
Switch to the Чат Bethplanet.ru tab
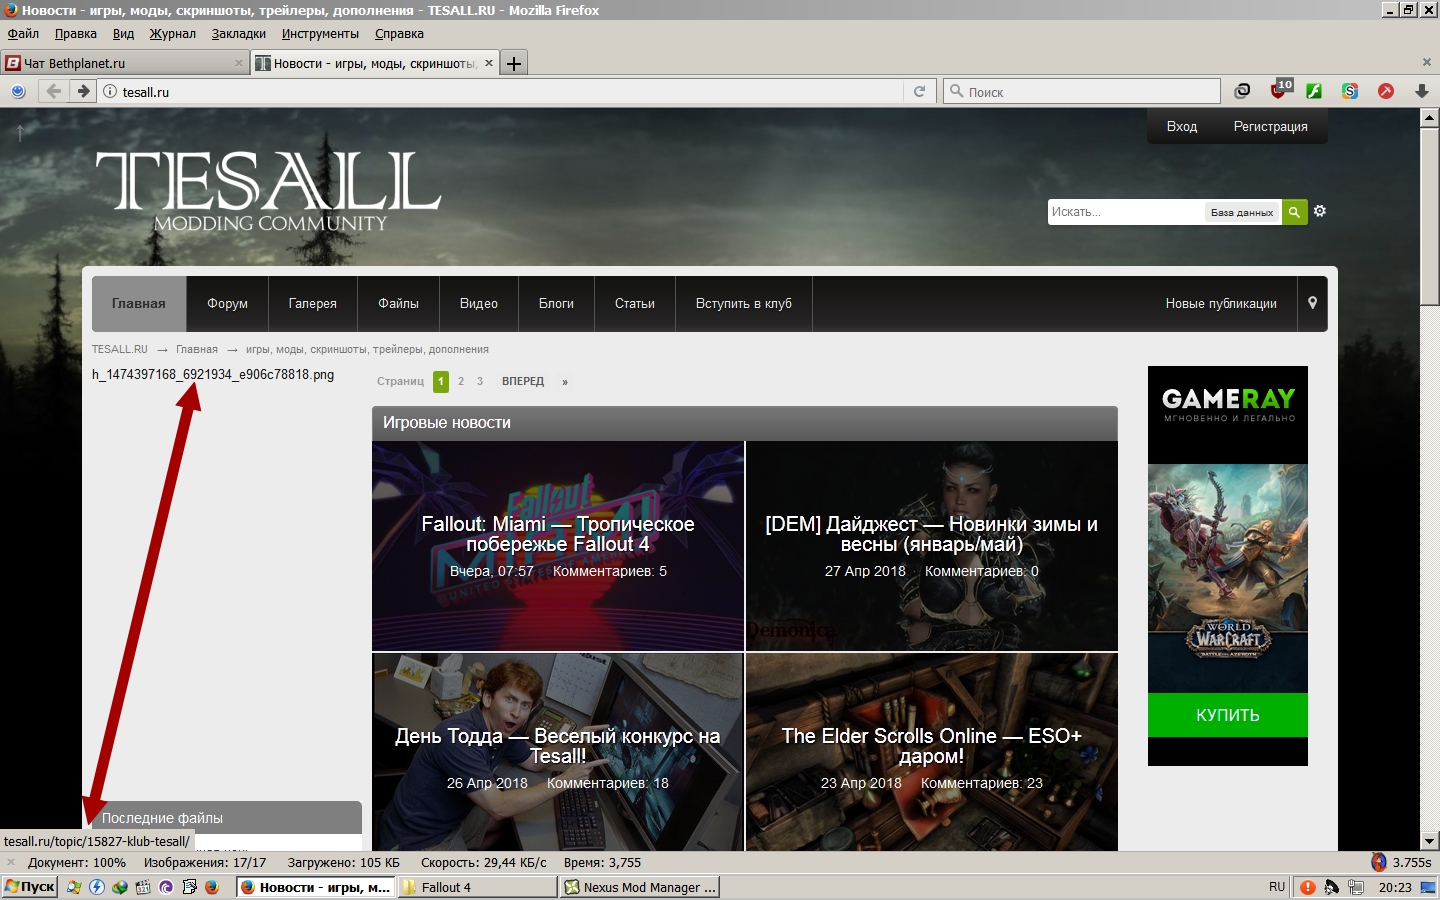120,63
